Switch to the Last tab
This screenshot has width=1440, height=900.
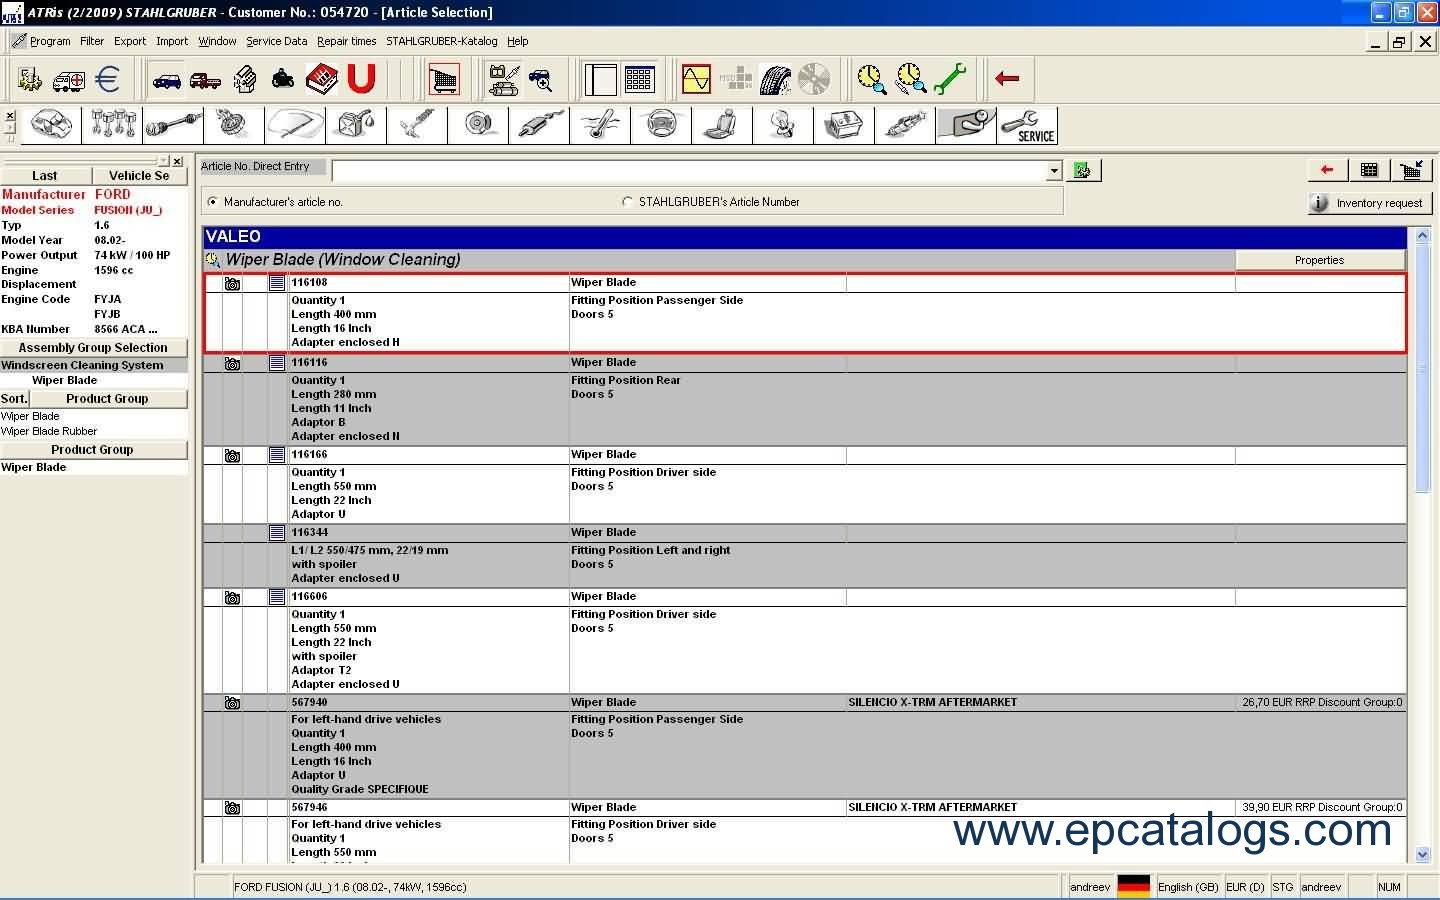tap(45, 175)
